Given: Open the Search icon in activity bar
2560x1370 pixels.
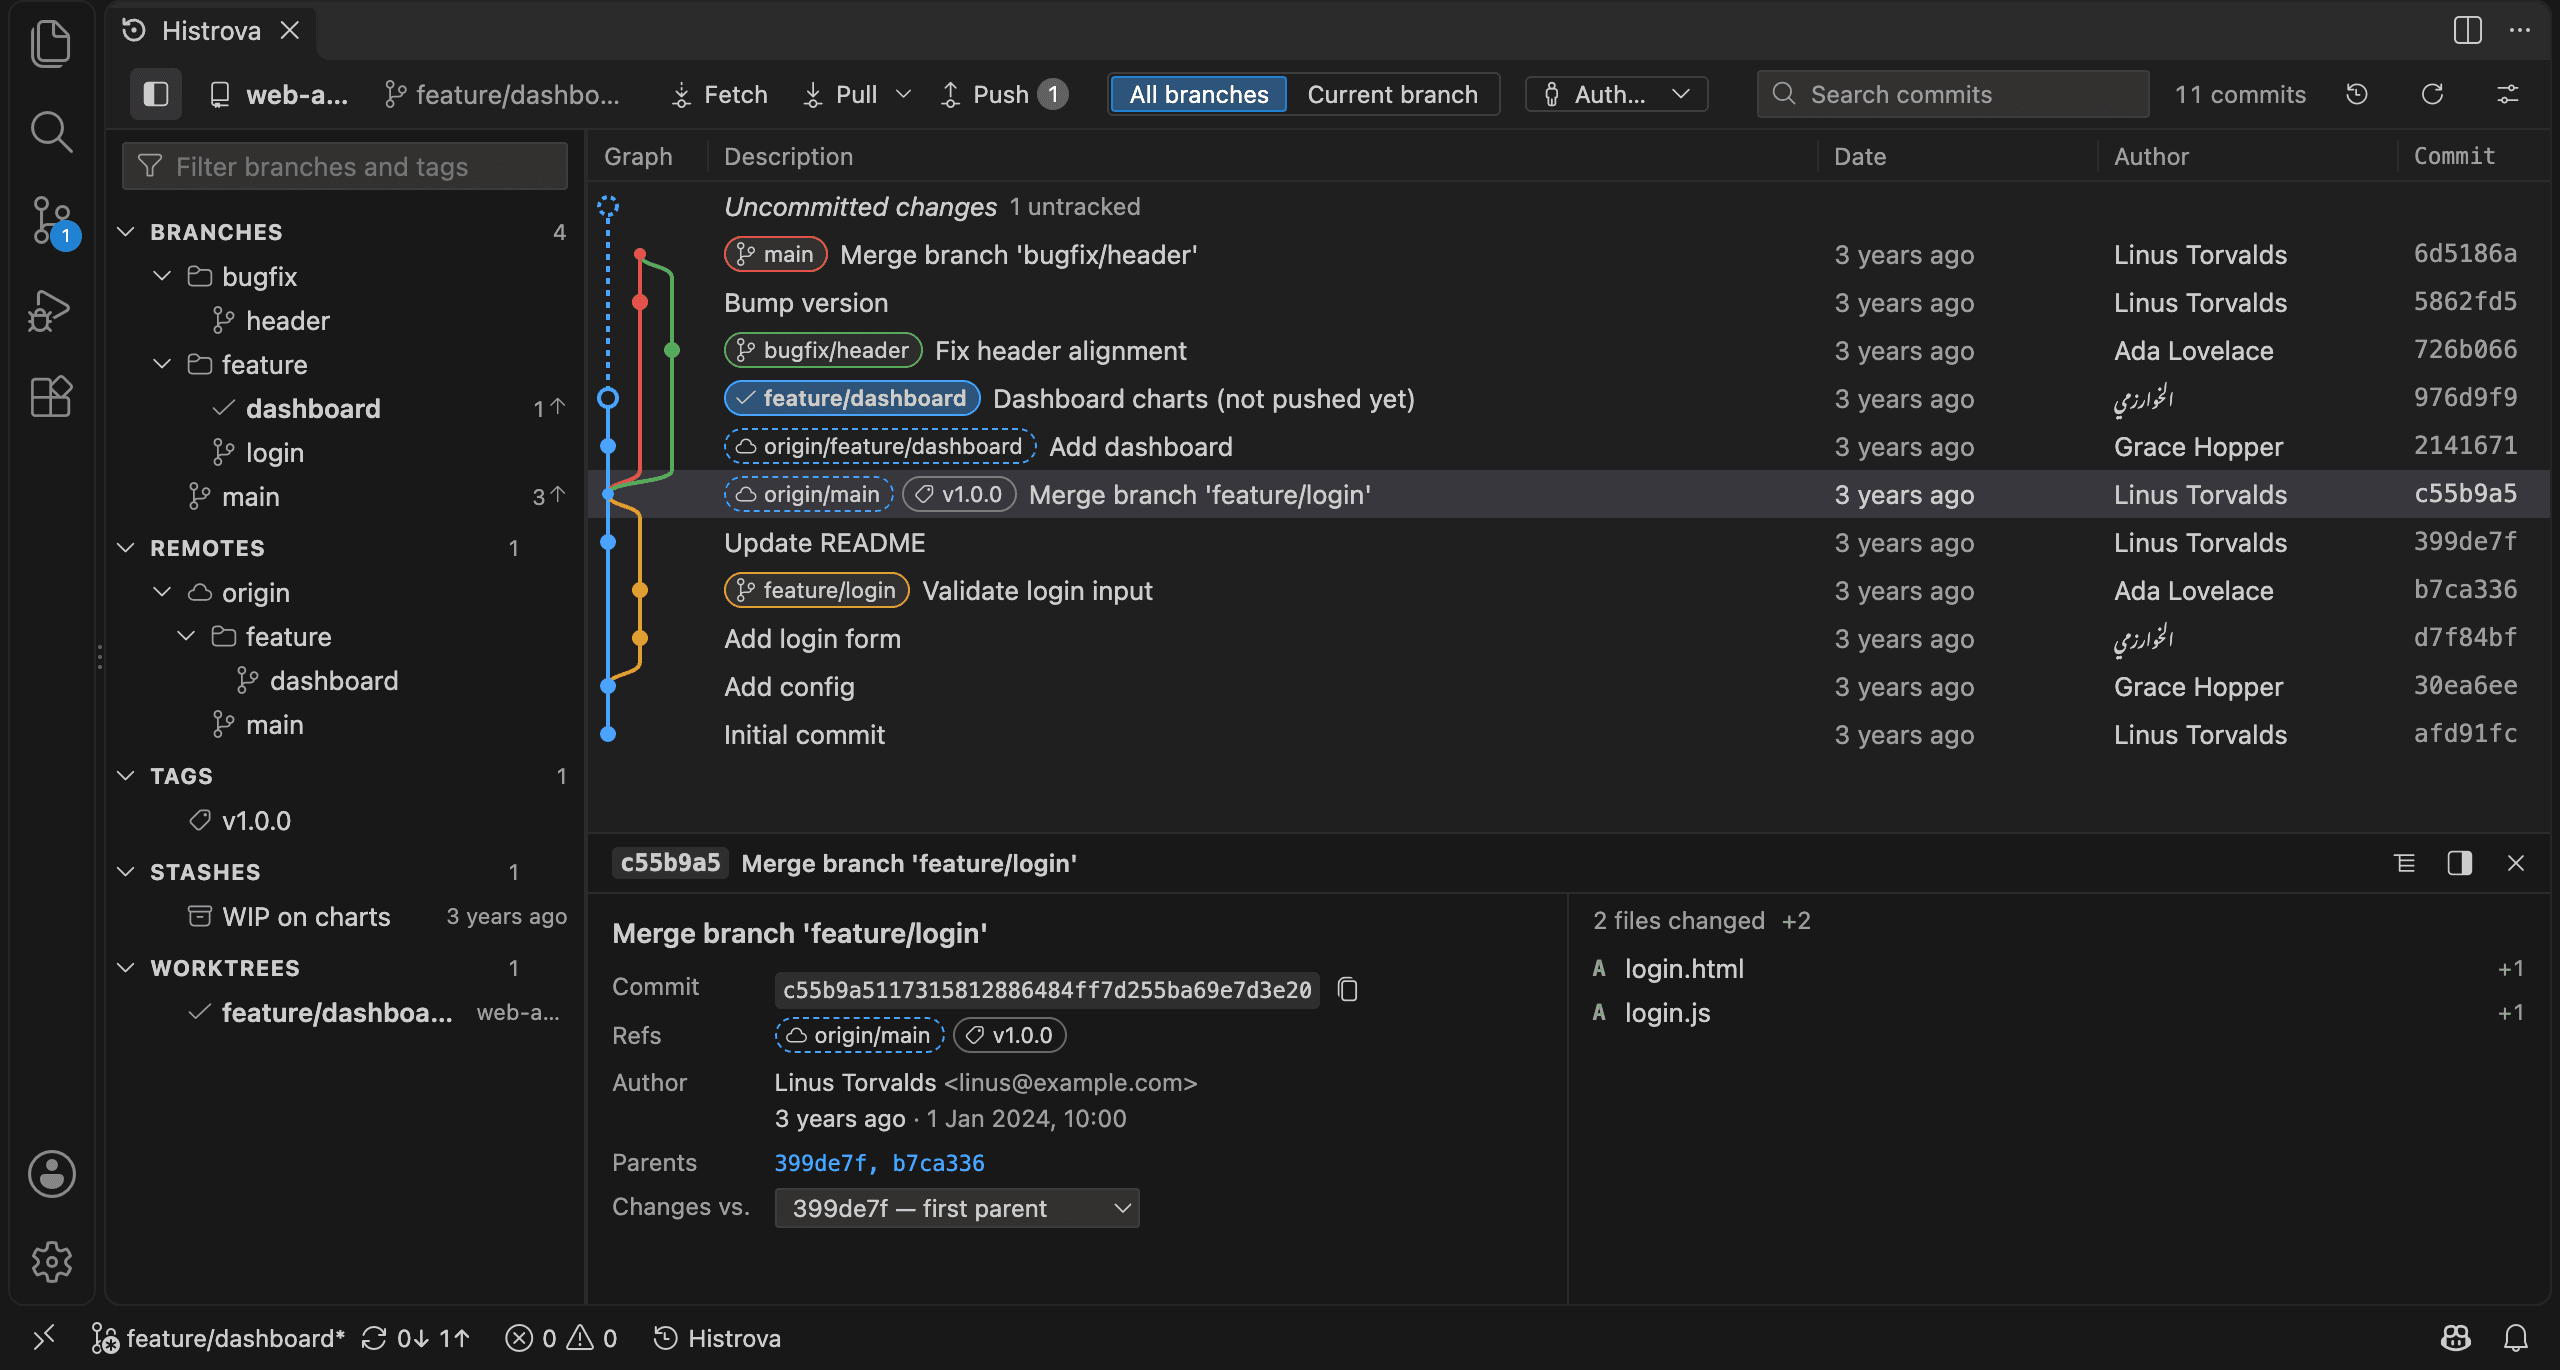Looking at the screenshot, I should point(51,131).
